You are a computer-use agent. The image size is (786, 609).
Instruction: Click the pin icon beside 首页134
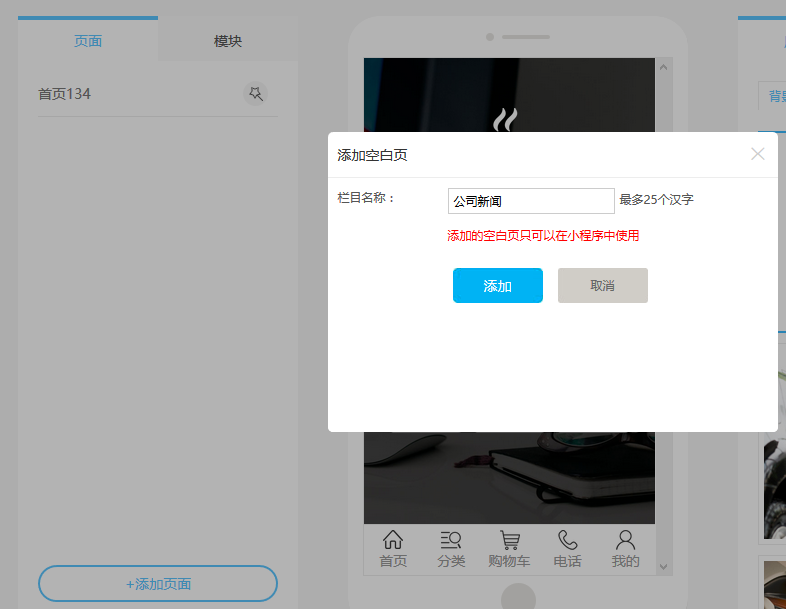(256, 94)
